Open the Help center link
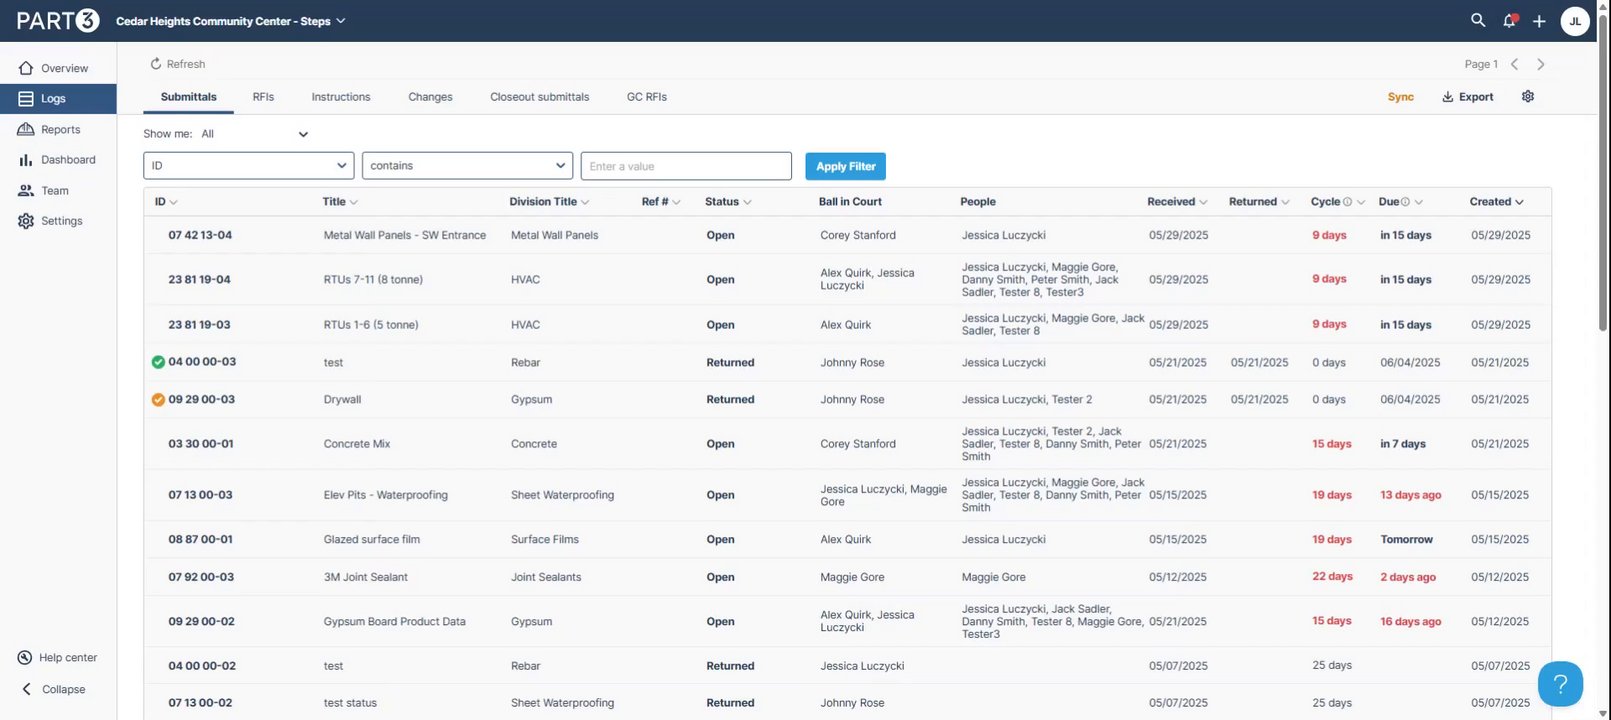 pos(58,658)
